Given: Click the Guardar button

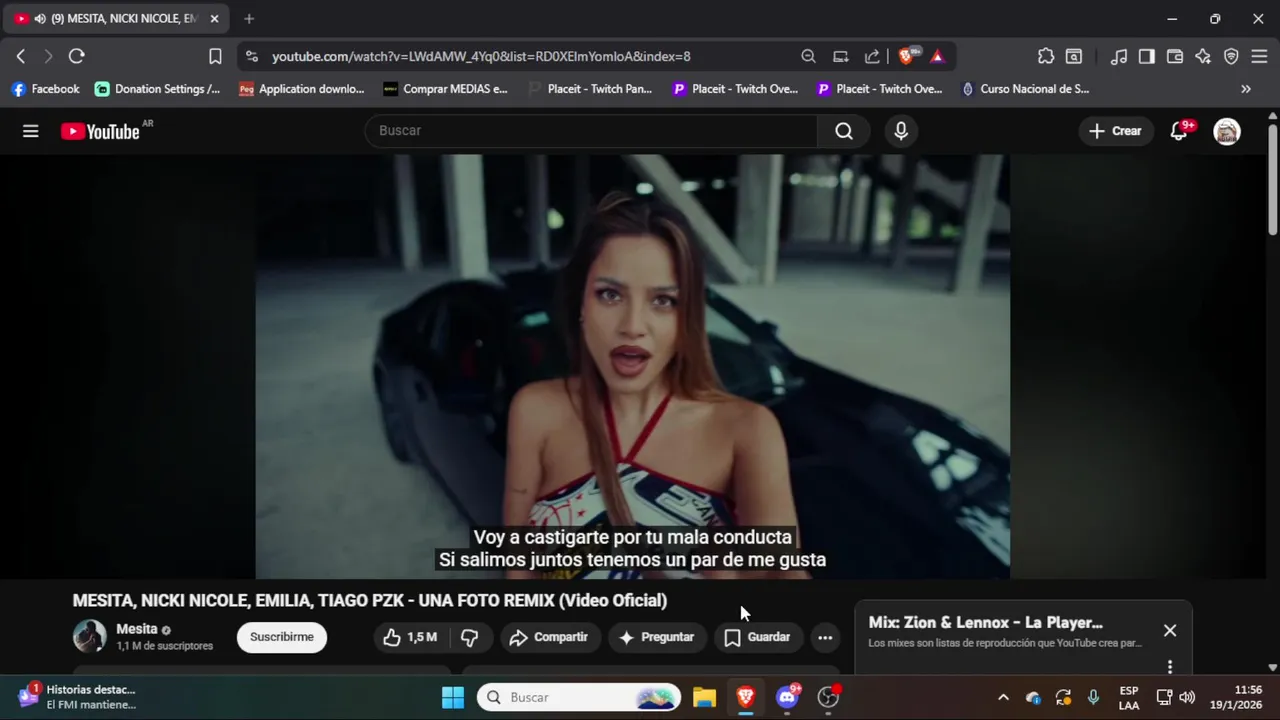Looking at the screenshot, I should pos(757,637).
